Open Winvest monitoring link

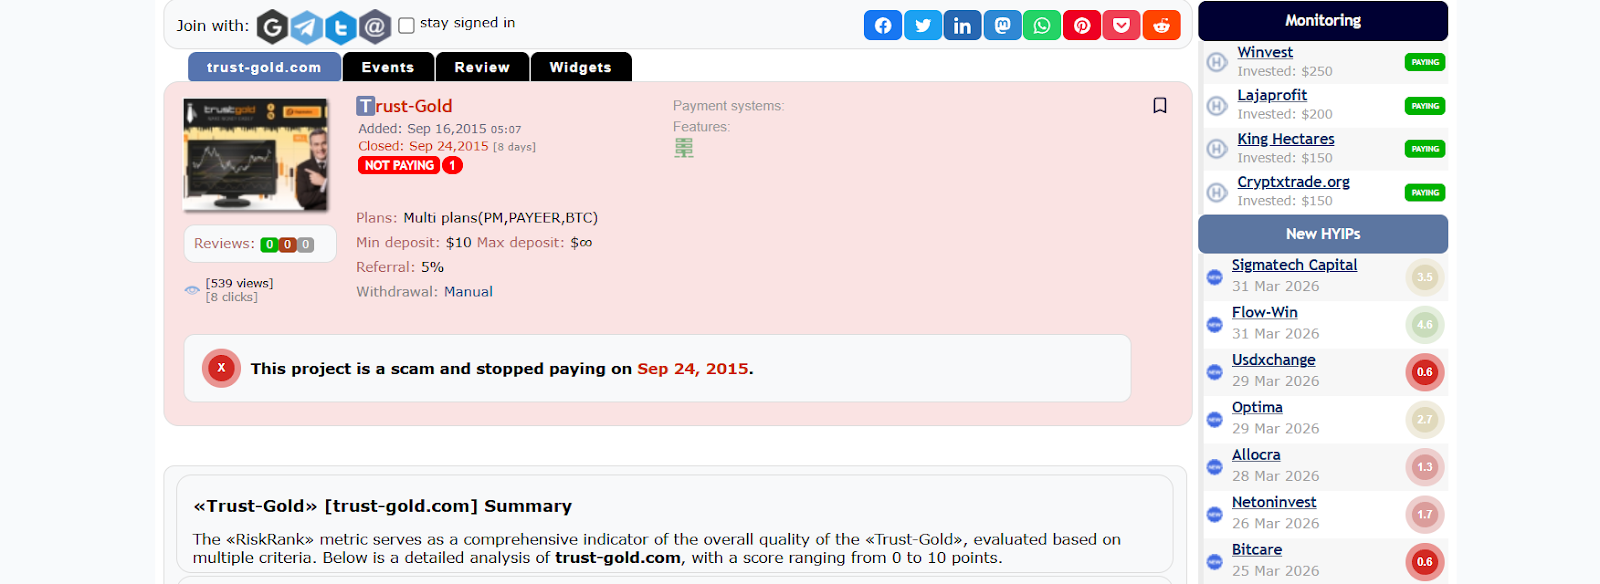tap(1265, 52)
